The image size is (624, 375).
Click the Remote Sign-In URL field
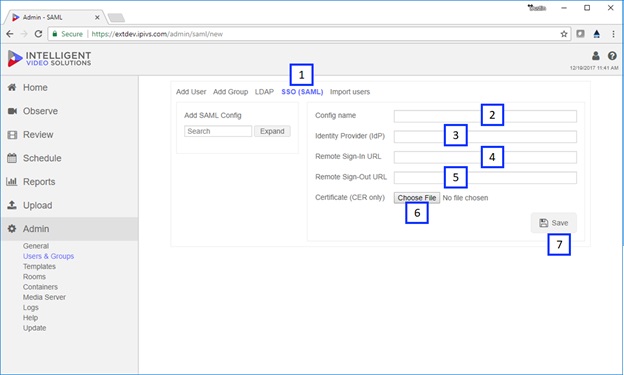tap(485, 157)
